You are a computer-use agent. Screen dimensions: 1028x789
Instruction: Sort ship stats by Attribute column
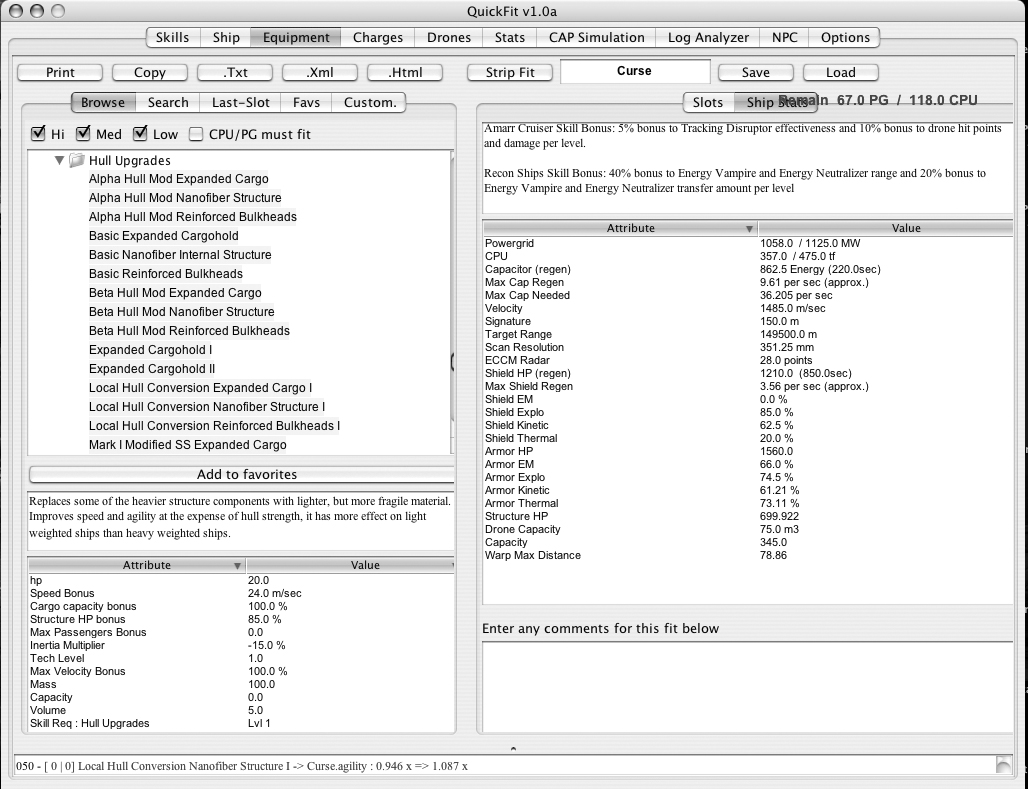point(620,228)
